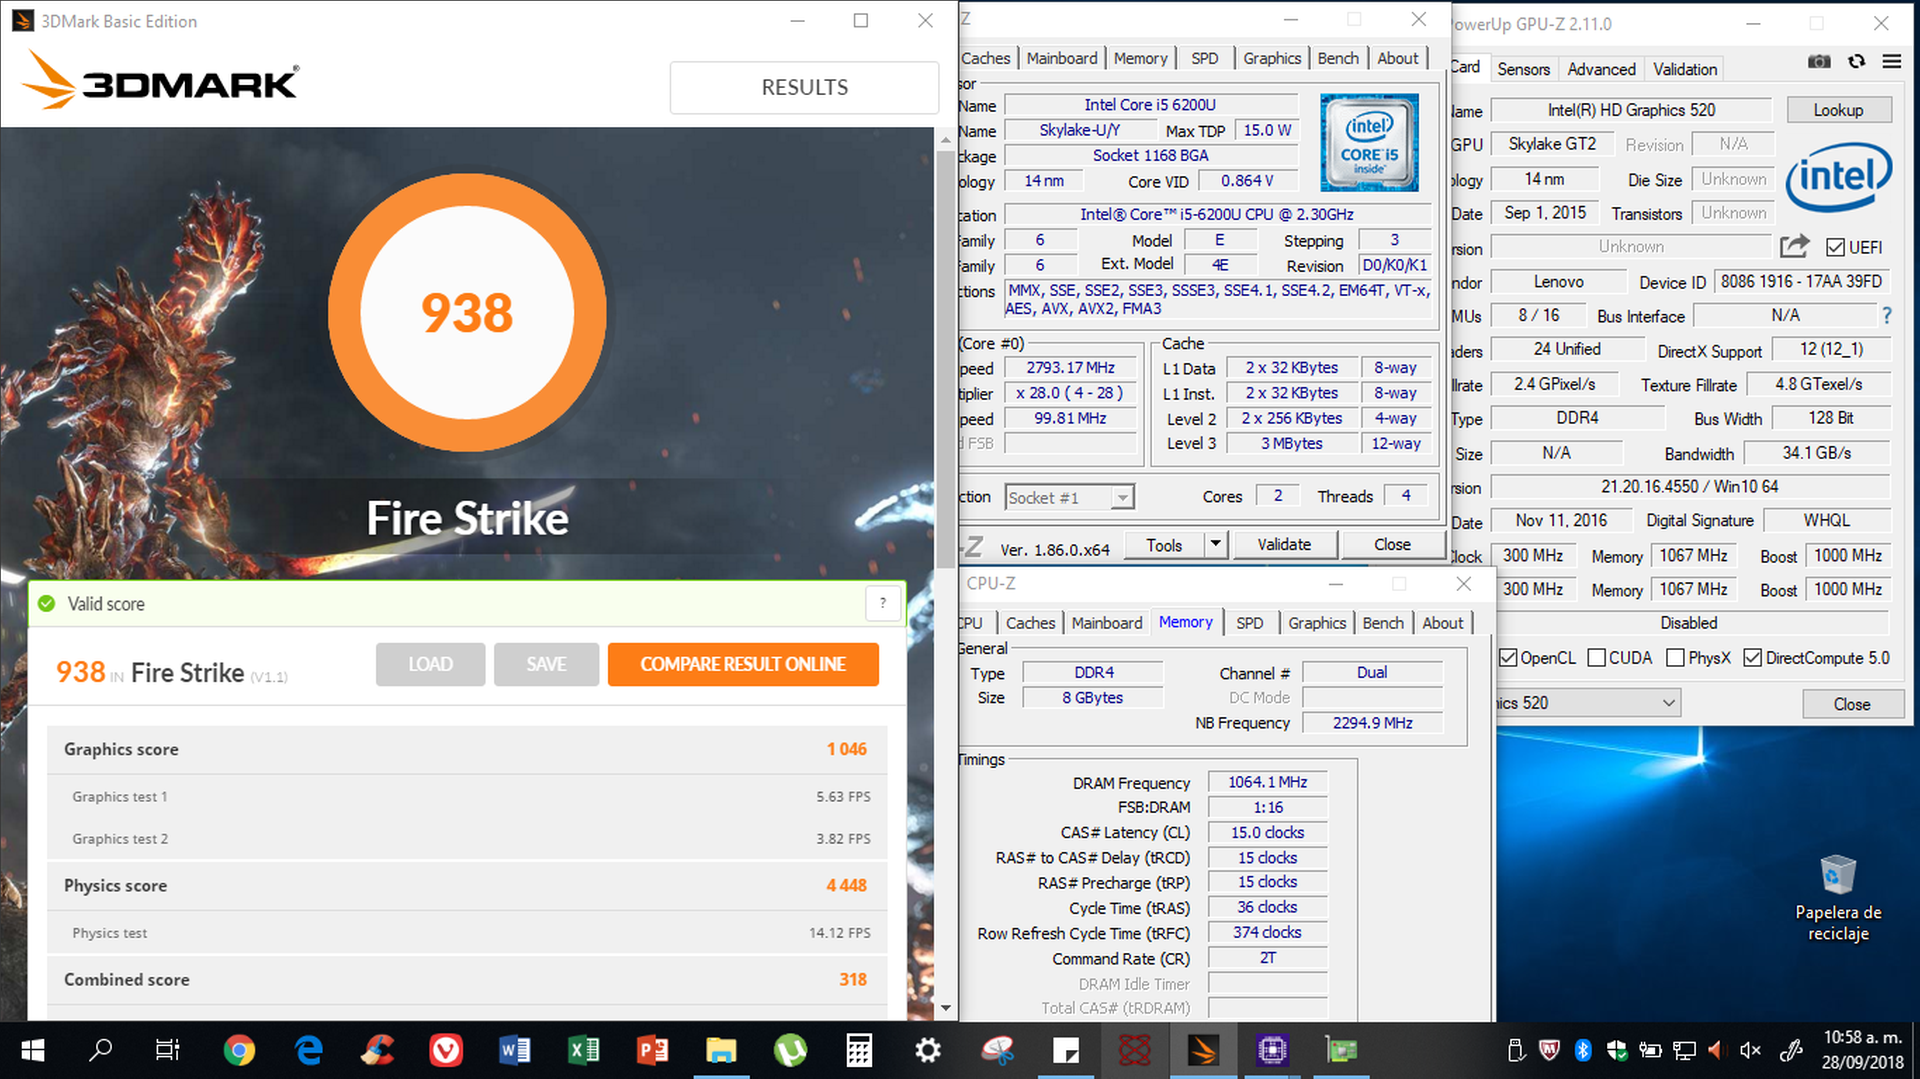The height and width of the screenshot is (1079, 1920).
Task: Open Recycle Bin desktop icon
Action: click(x=1838, y=897)
